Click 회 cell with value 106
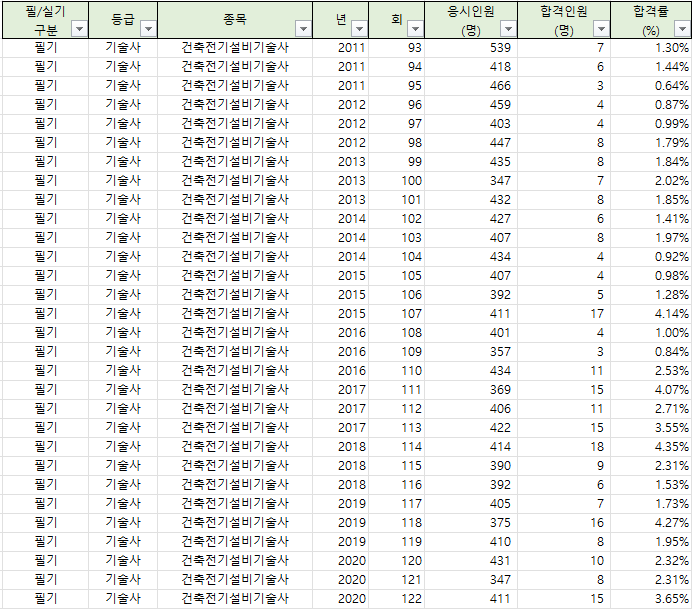 pyautogui.click(x=397, y=294)
